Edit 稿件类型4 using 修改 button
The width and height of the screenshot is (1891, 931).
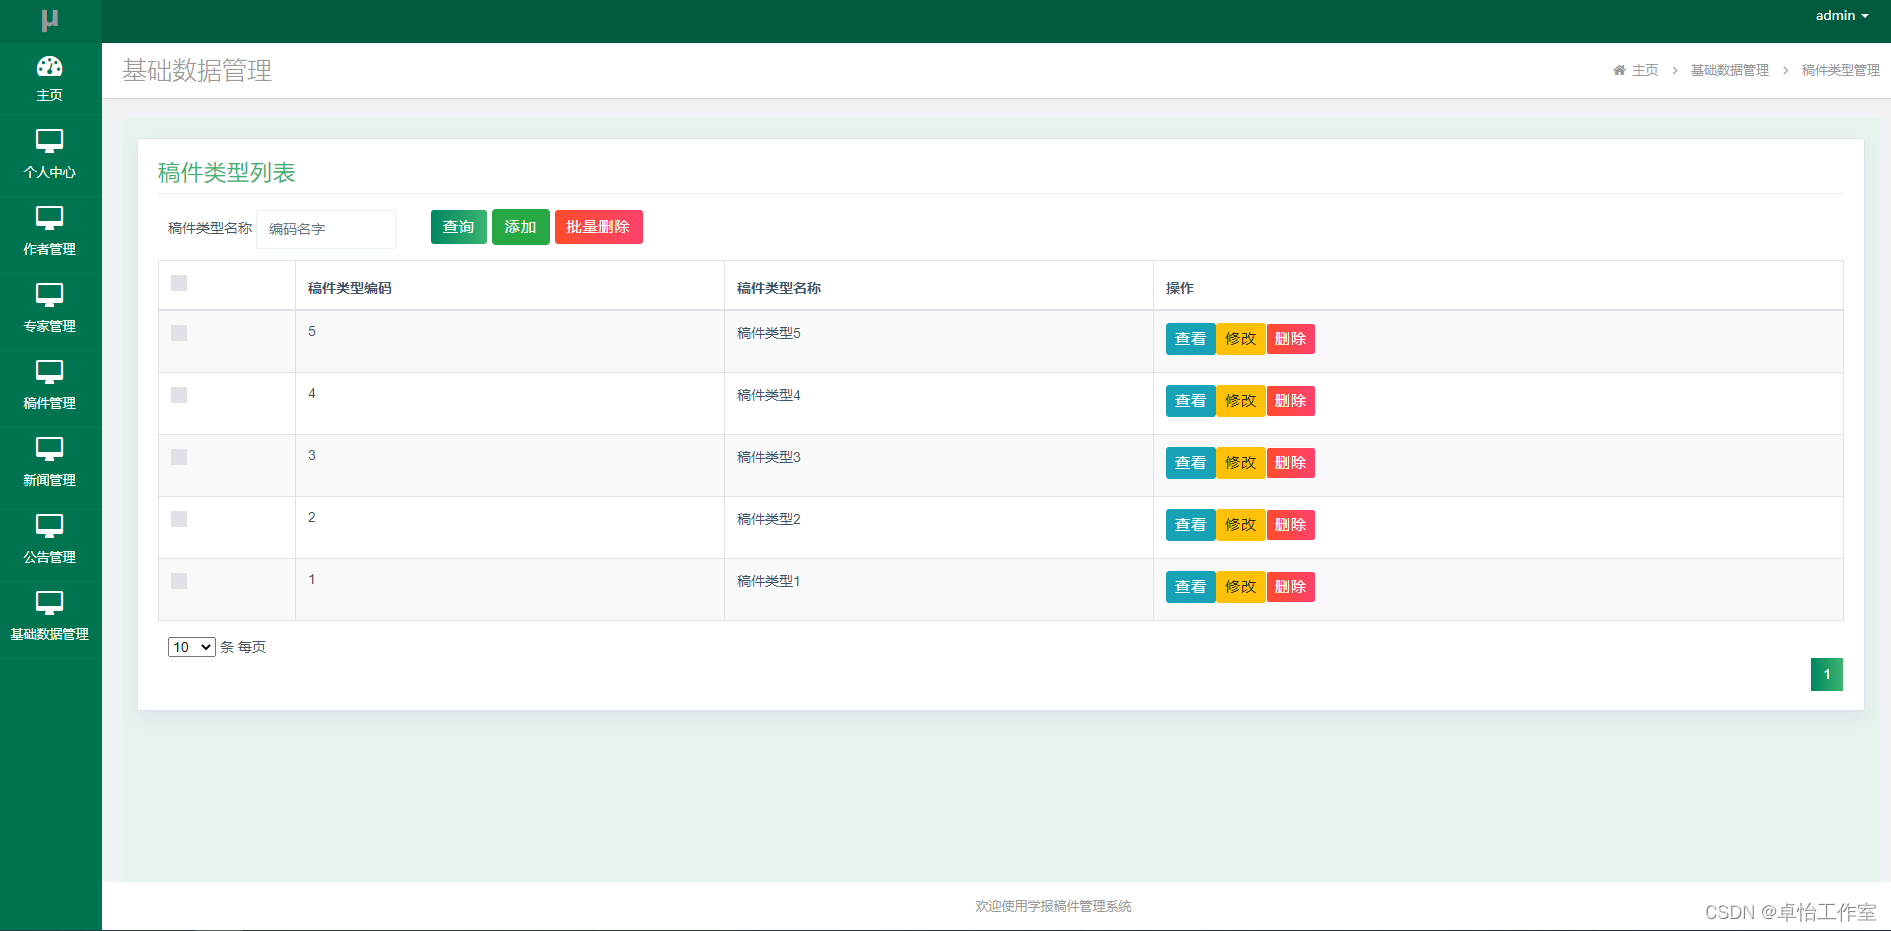point(1241,401)
